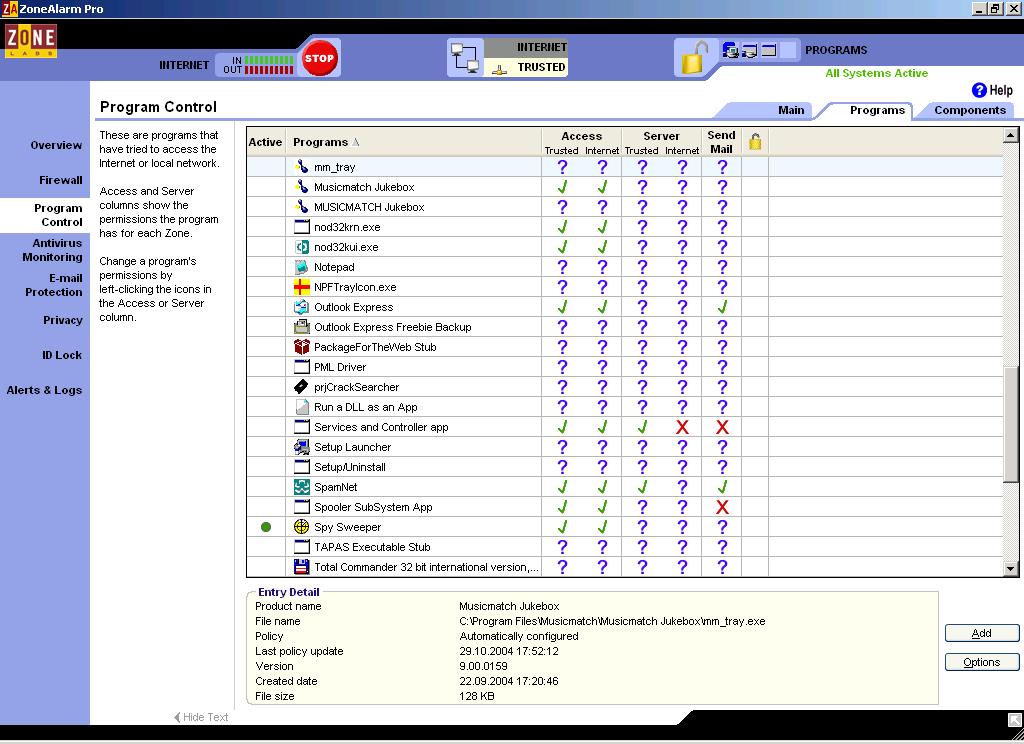Toggle SpamNet Trusted server checkmark
Image resolution: width=1024 pixels, height=744 pixels.
[642, 487]
